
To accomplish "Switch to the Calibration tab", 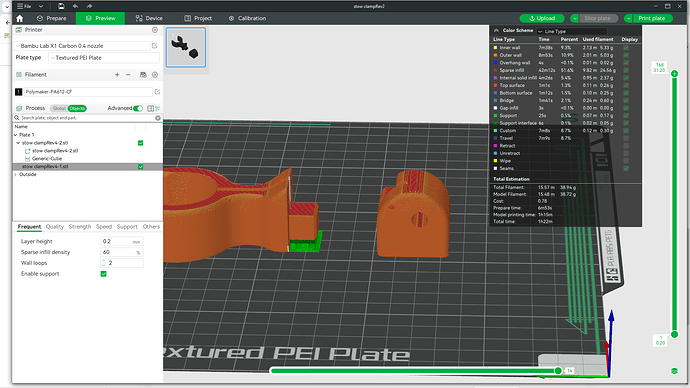I will [247, 18].
